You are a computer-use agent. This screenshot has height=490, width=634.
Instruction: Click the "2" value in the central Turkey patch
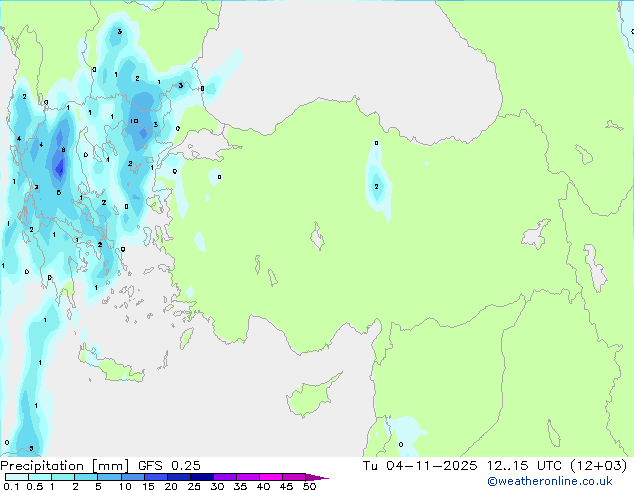(376, 186)
